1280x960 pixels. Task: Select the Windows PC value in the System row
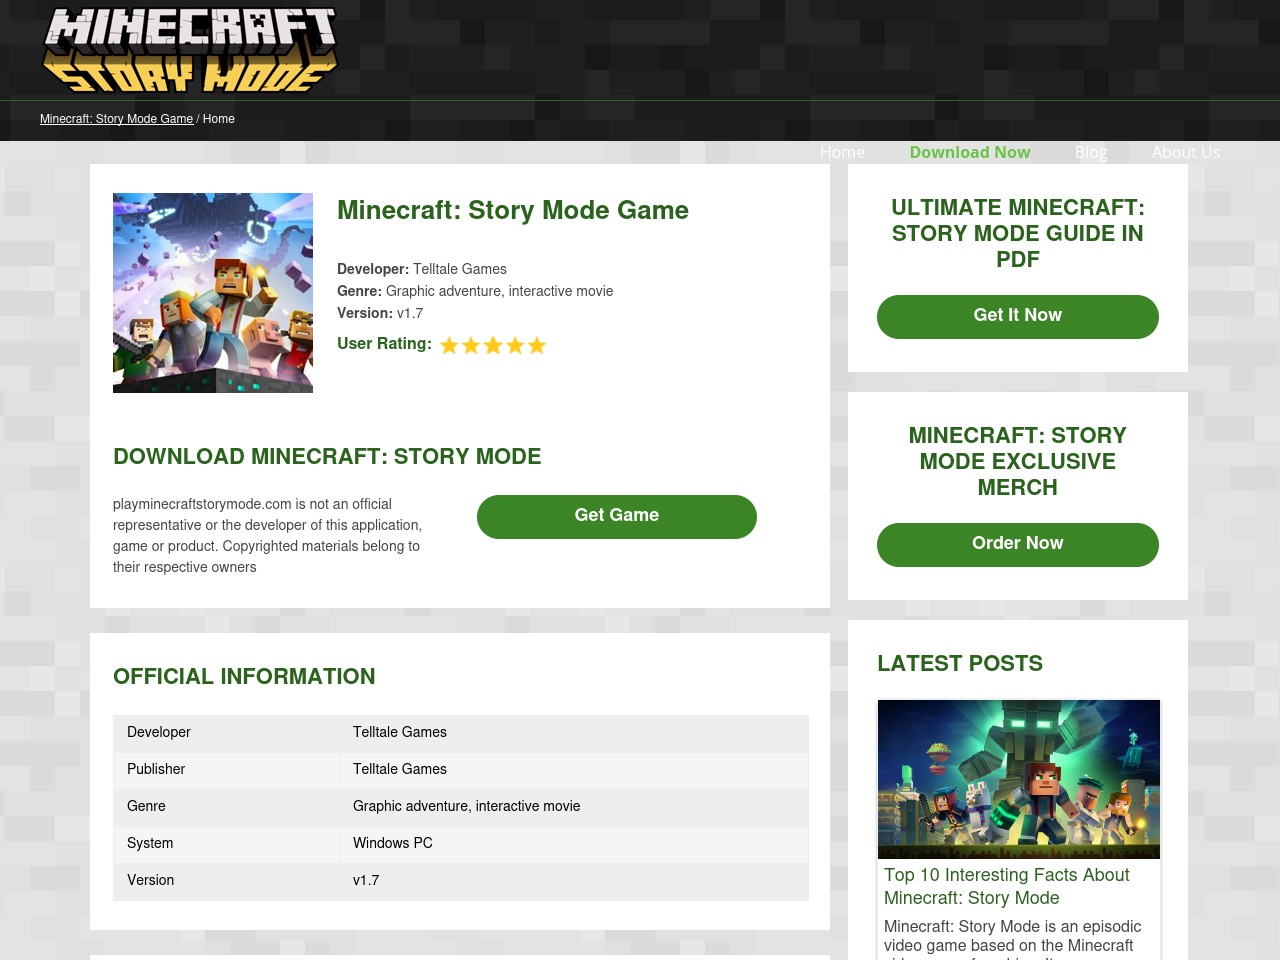(393, 843)
